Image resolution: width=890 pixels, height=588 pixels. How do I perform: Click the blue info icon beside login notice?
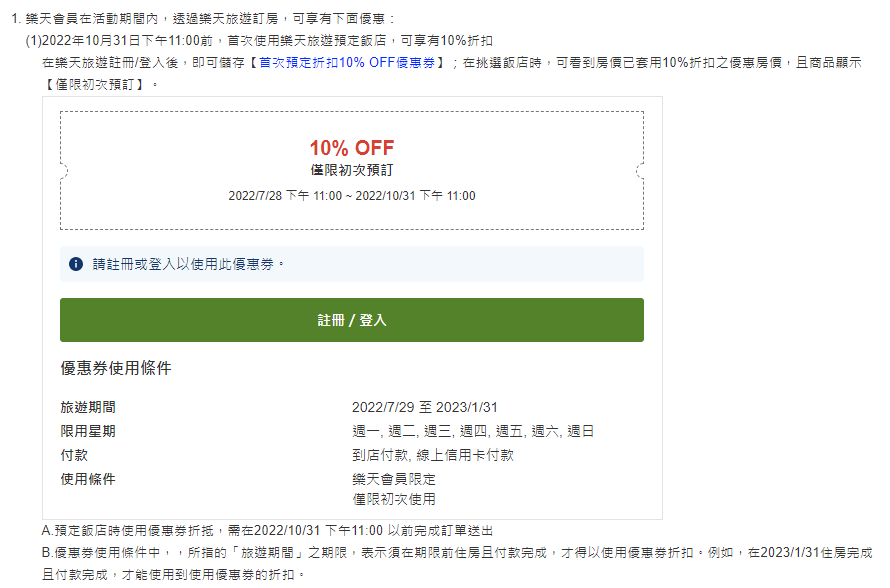tap(76, 264)
